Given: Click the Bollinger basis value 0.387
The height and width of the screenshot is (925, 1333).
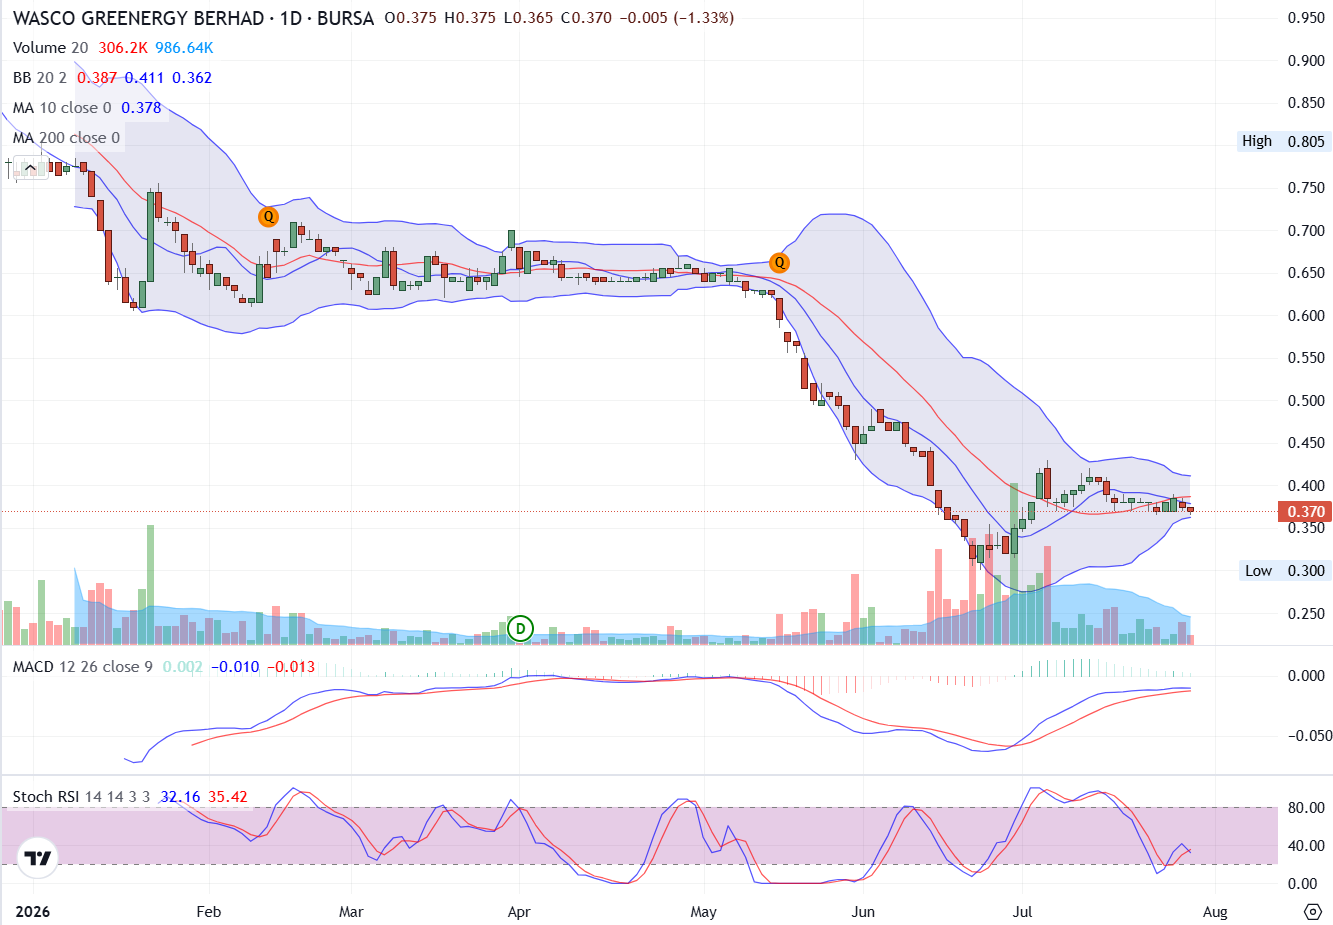Looking at the screenshot, I should [x=97, y=78].
